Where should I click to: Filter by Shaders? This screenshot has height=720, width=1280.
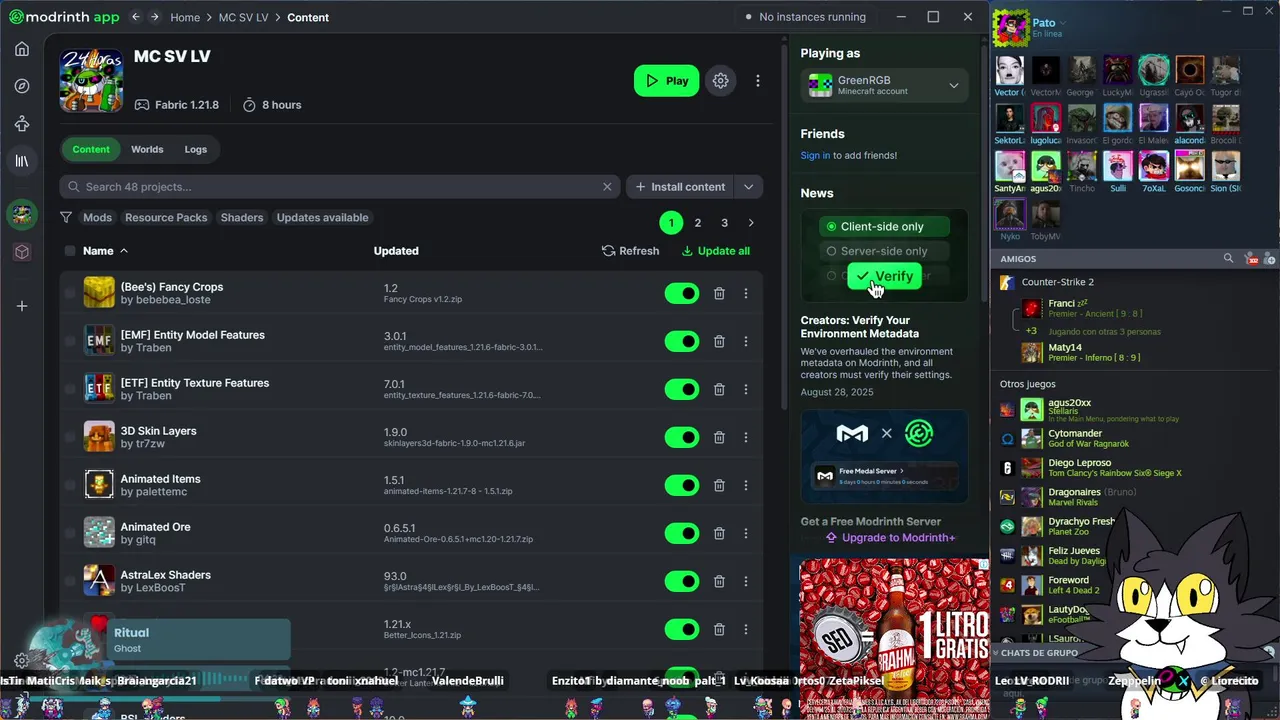click(x=242, y=217)
